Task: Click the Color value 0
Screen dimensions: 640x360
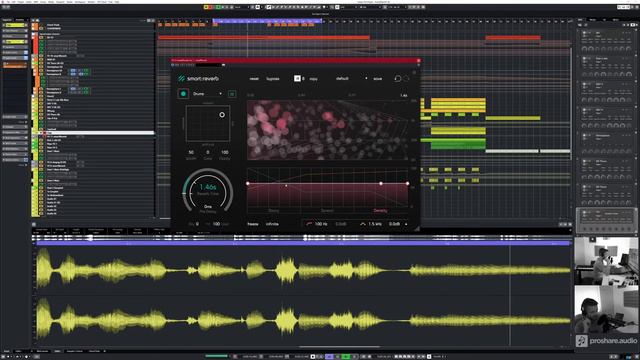Action: (208, 152)
